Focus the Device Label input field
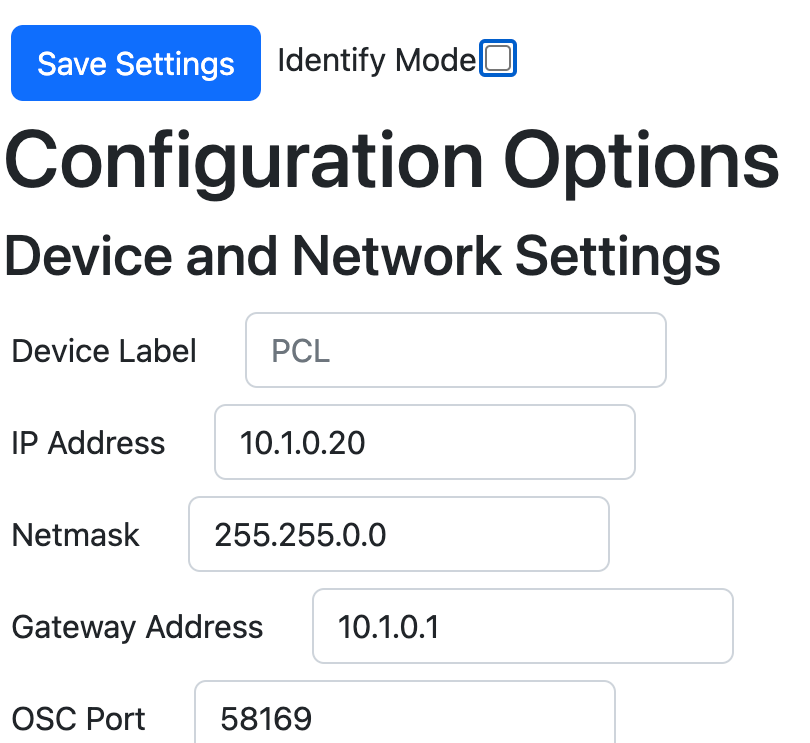810x743 pixels. pos(456,350)
